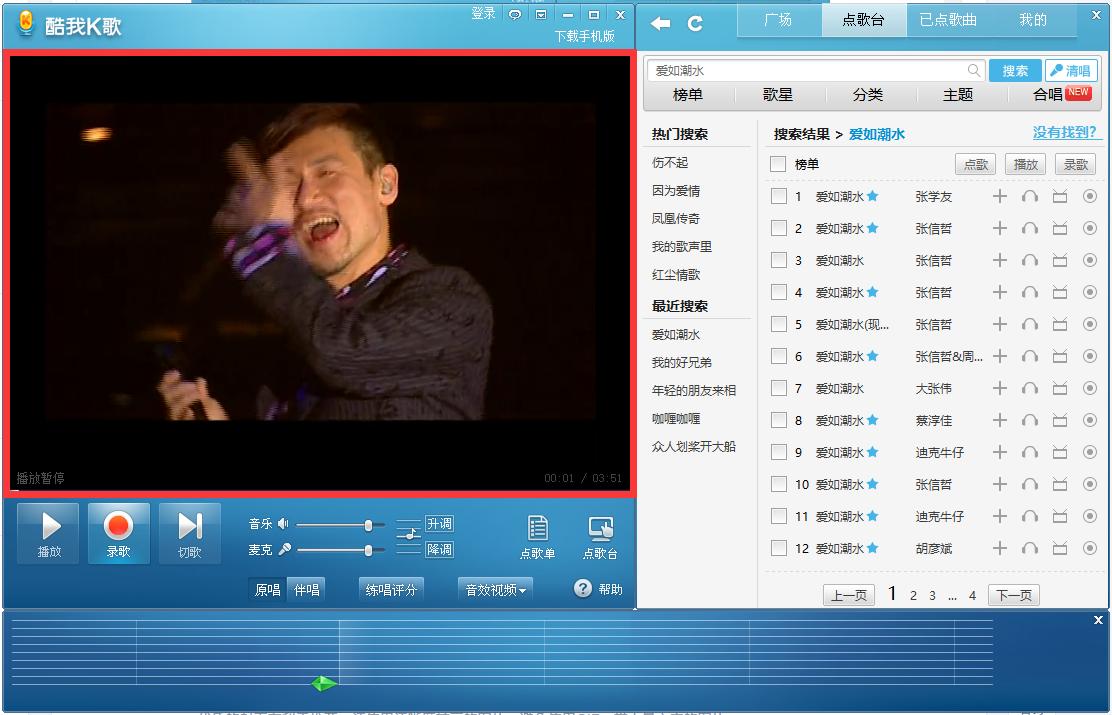This screenshot has height=715, width=1112.
Task: Click the plus icon to add 胡彦斌's song
Action: (1000, 548)
